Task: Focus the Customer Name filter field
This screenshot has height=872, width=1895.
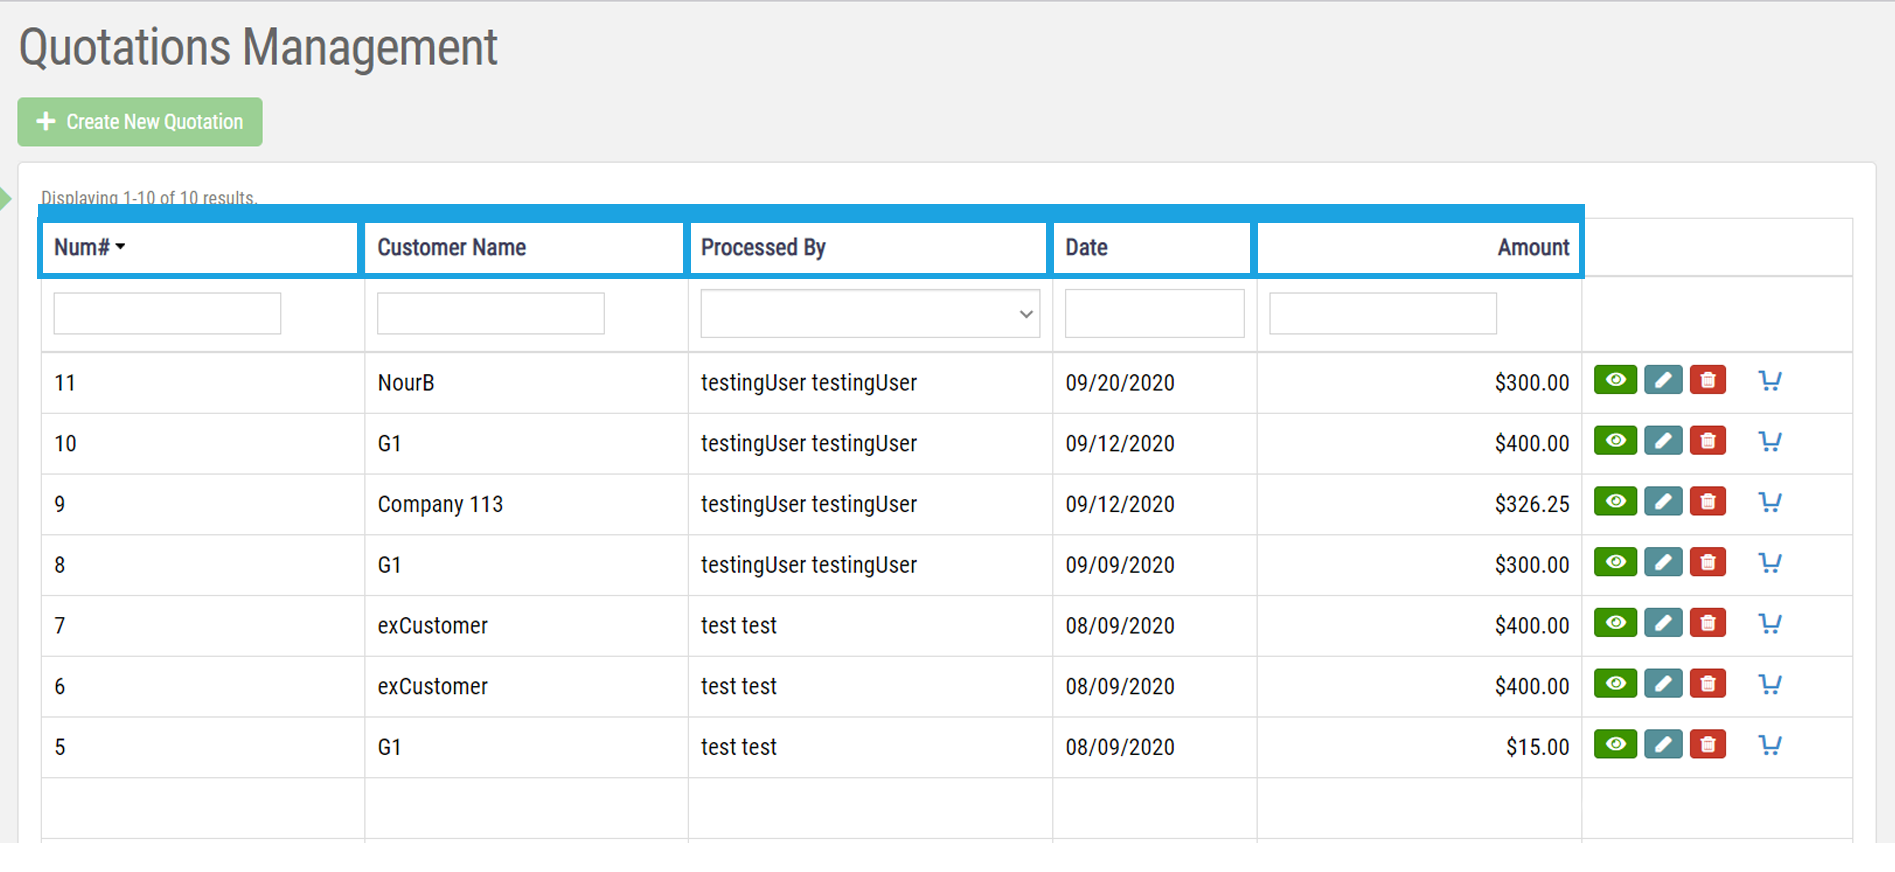Action: coord(490,314)
